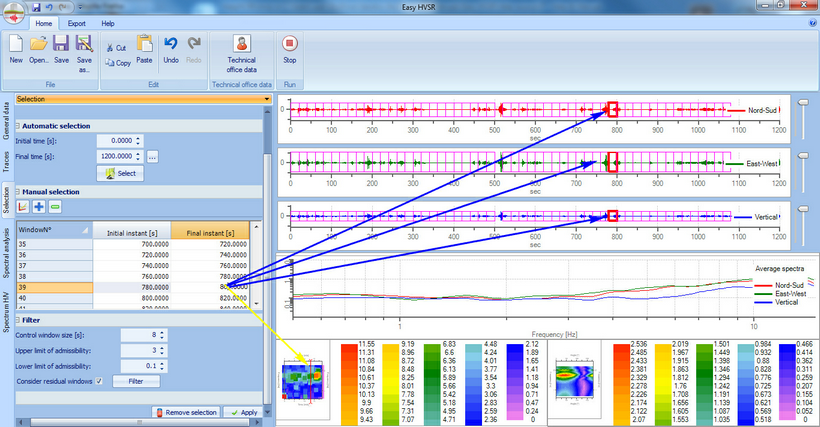This screenshot has width=820, height=427.
Task: Click the East-West trace amplitude slider
Action: coord(803,156)
